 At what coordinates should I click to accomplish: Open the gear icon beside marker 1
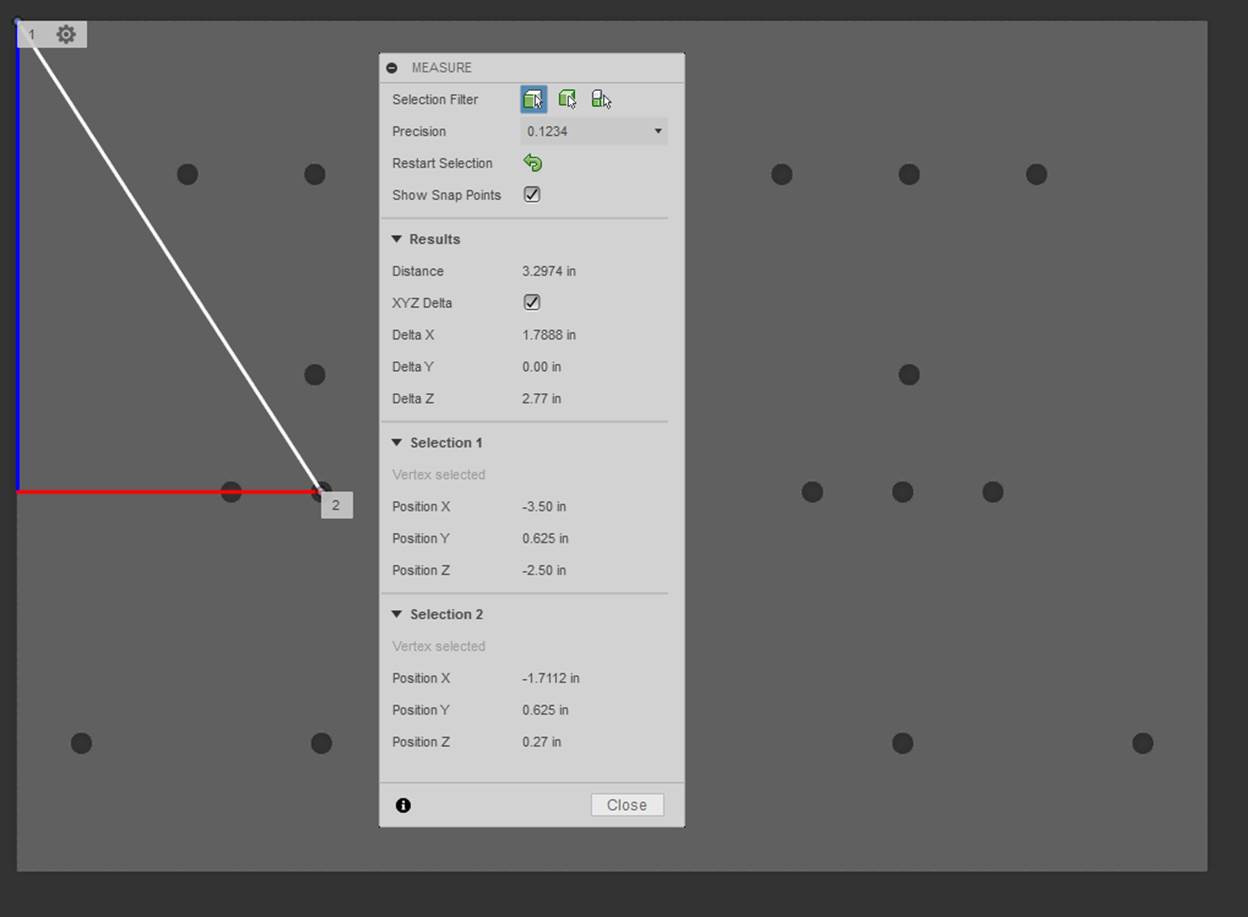tap(66, 35)
